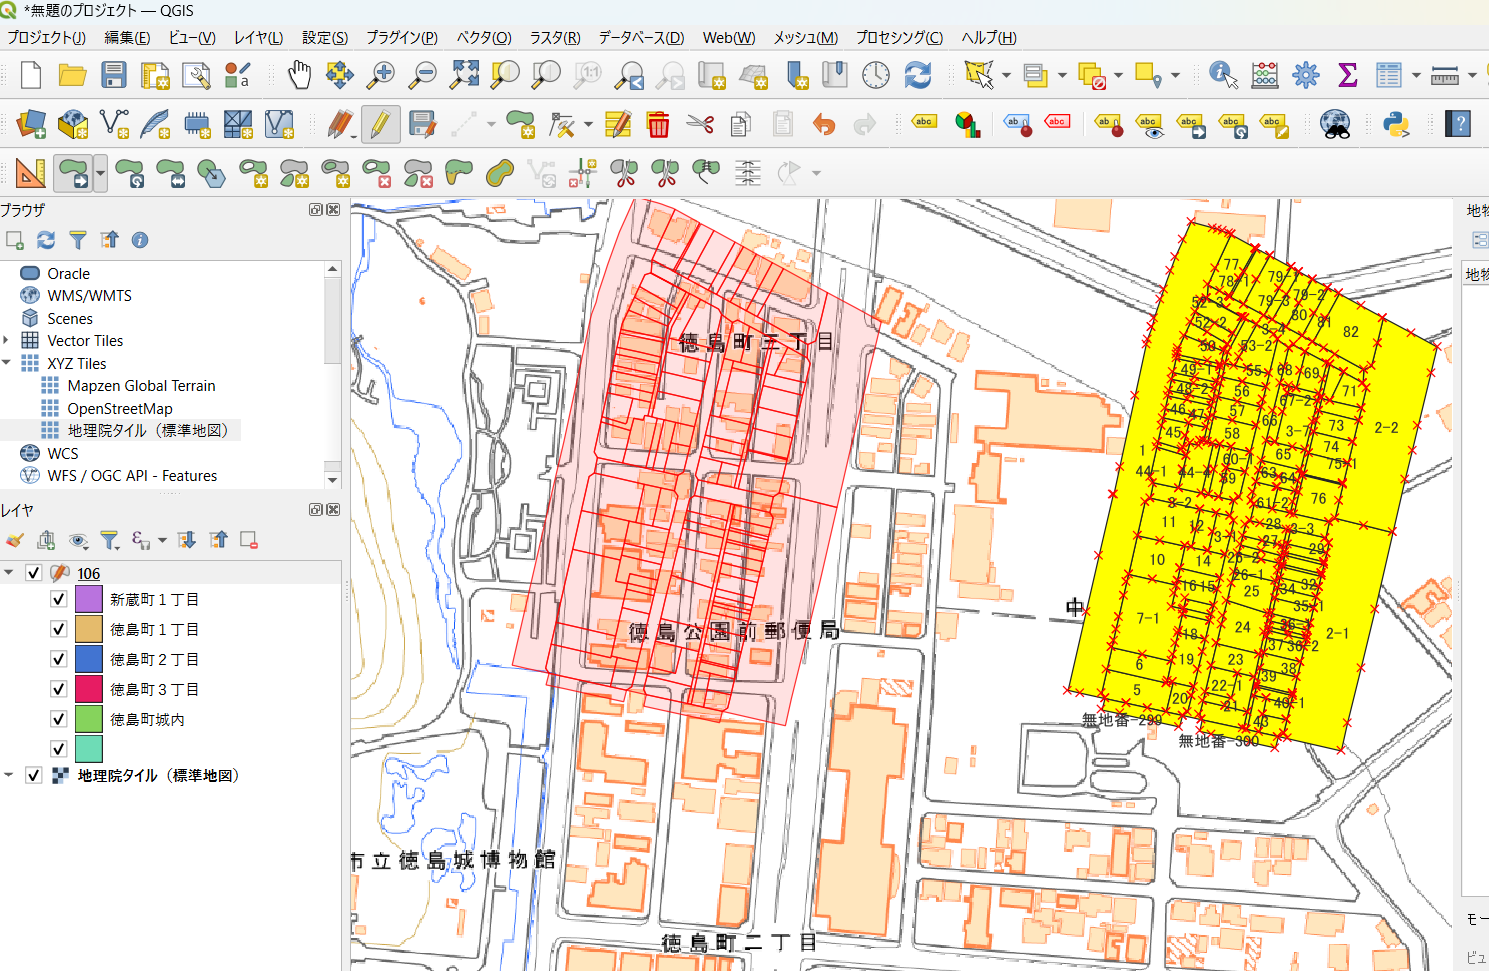1489x971 pixels.
Task: Open the ベクタ(O) menu
Action: click(x=483, y=38)
